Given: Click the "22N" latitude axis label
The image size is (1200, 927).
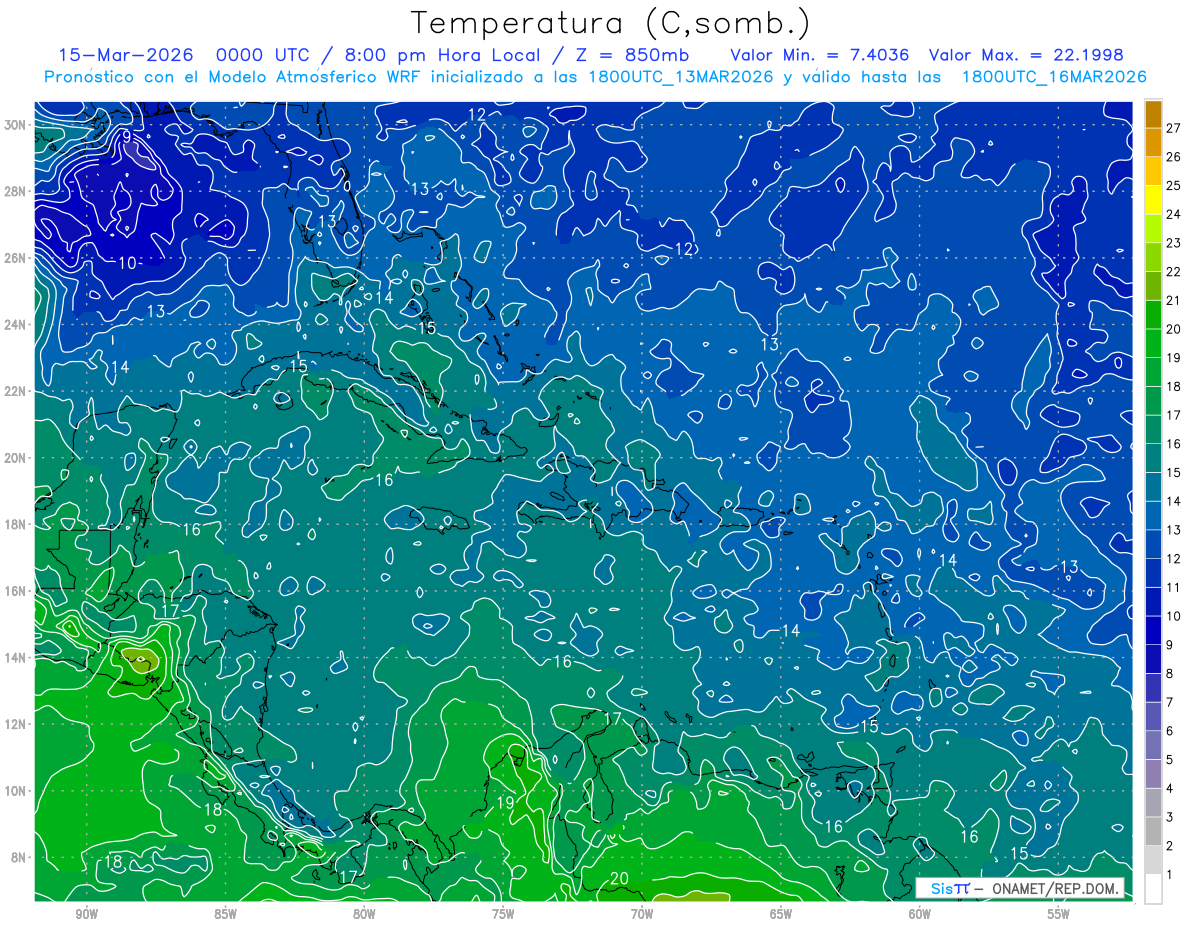Looking at the screenshot, I should point(15,391).
